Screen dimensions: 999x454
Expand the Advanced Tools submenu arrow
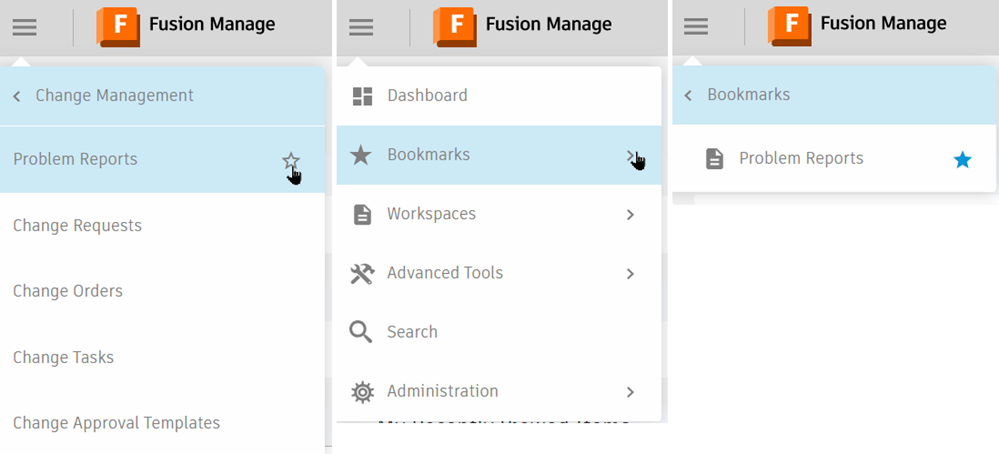pyautogui.click(x=630, y=273)
